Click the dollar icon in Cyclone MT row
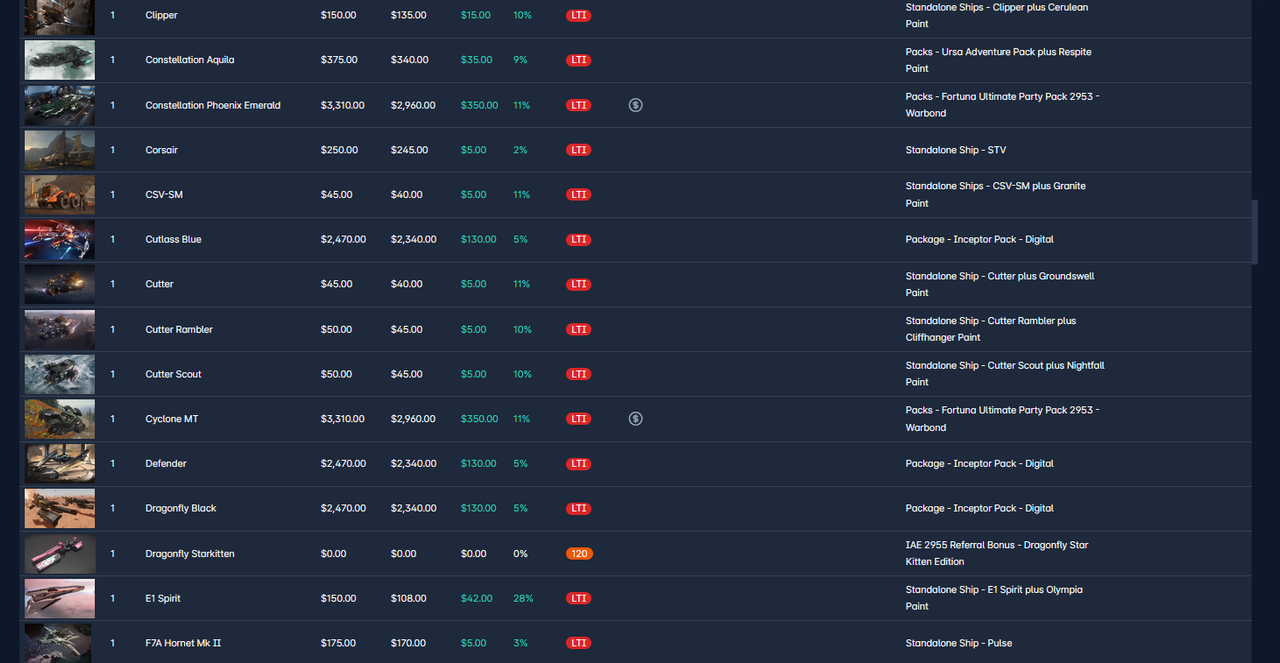The height and width of the screenshot is (663, 1280). coord(635,419)
